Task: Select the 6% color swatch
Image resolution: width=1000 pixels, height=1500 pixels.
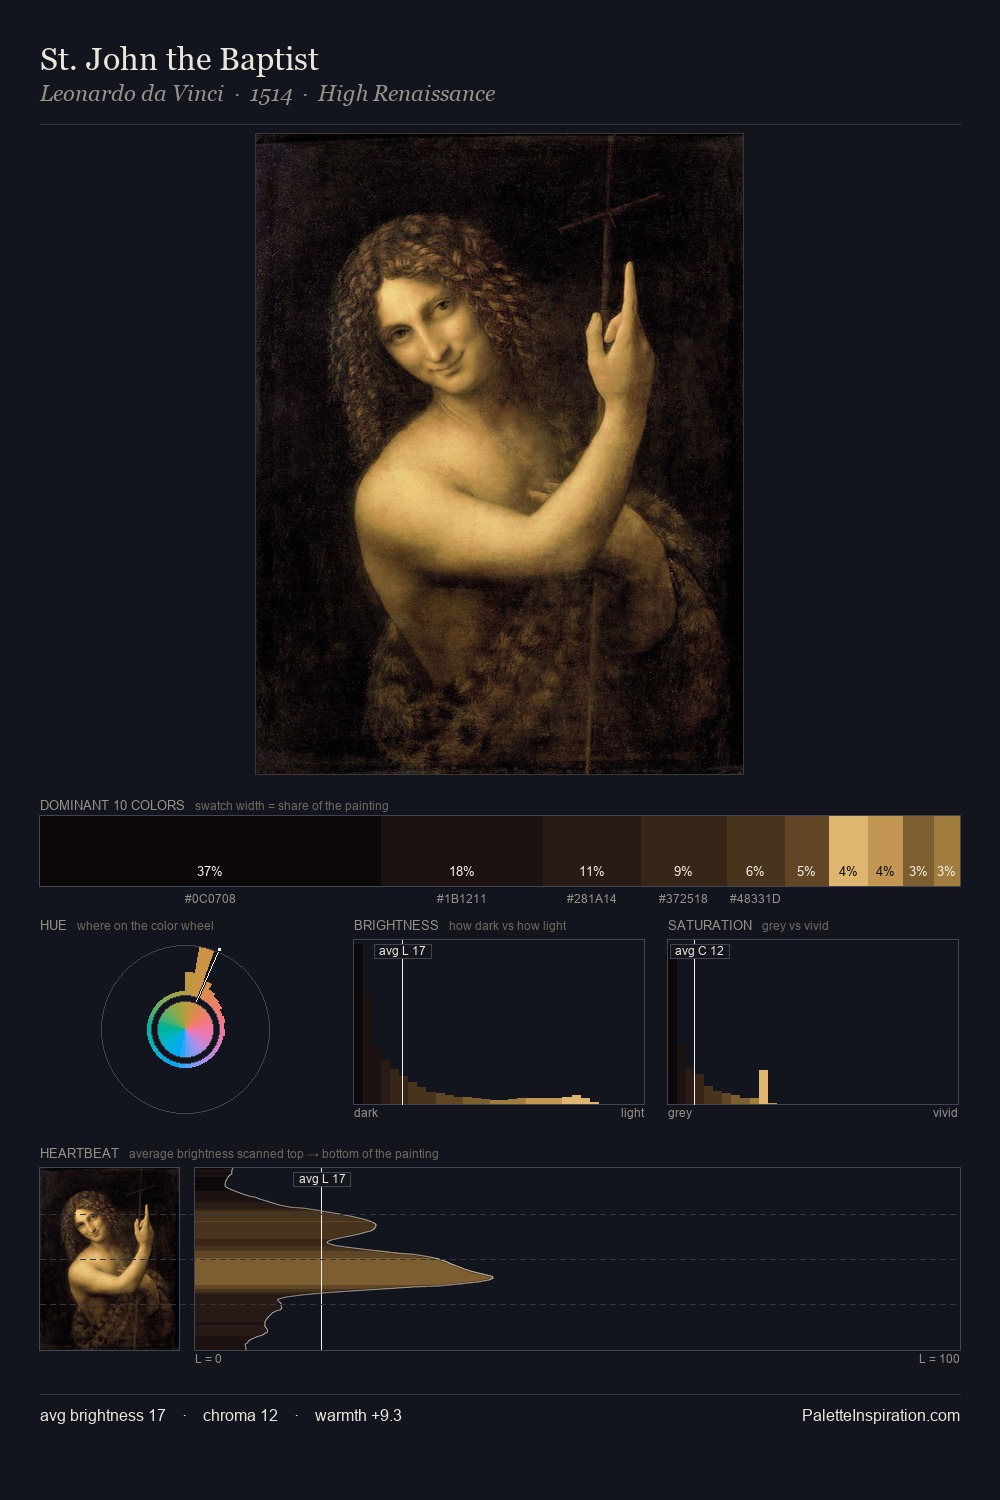Action: tap(756, 851)
